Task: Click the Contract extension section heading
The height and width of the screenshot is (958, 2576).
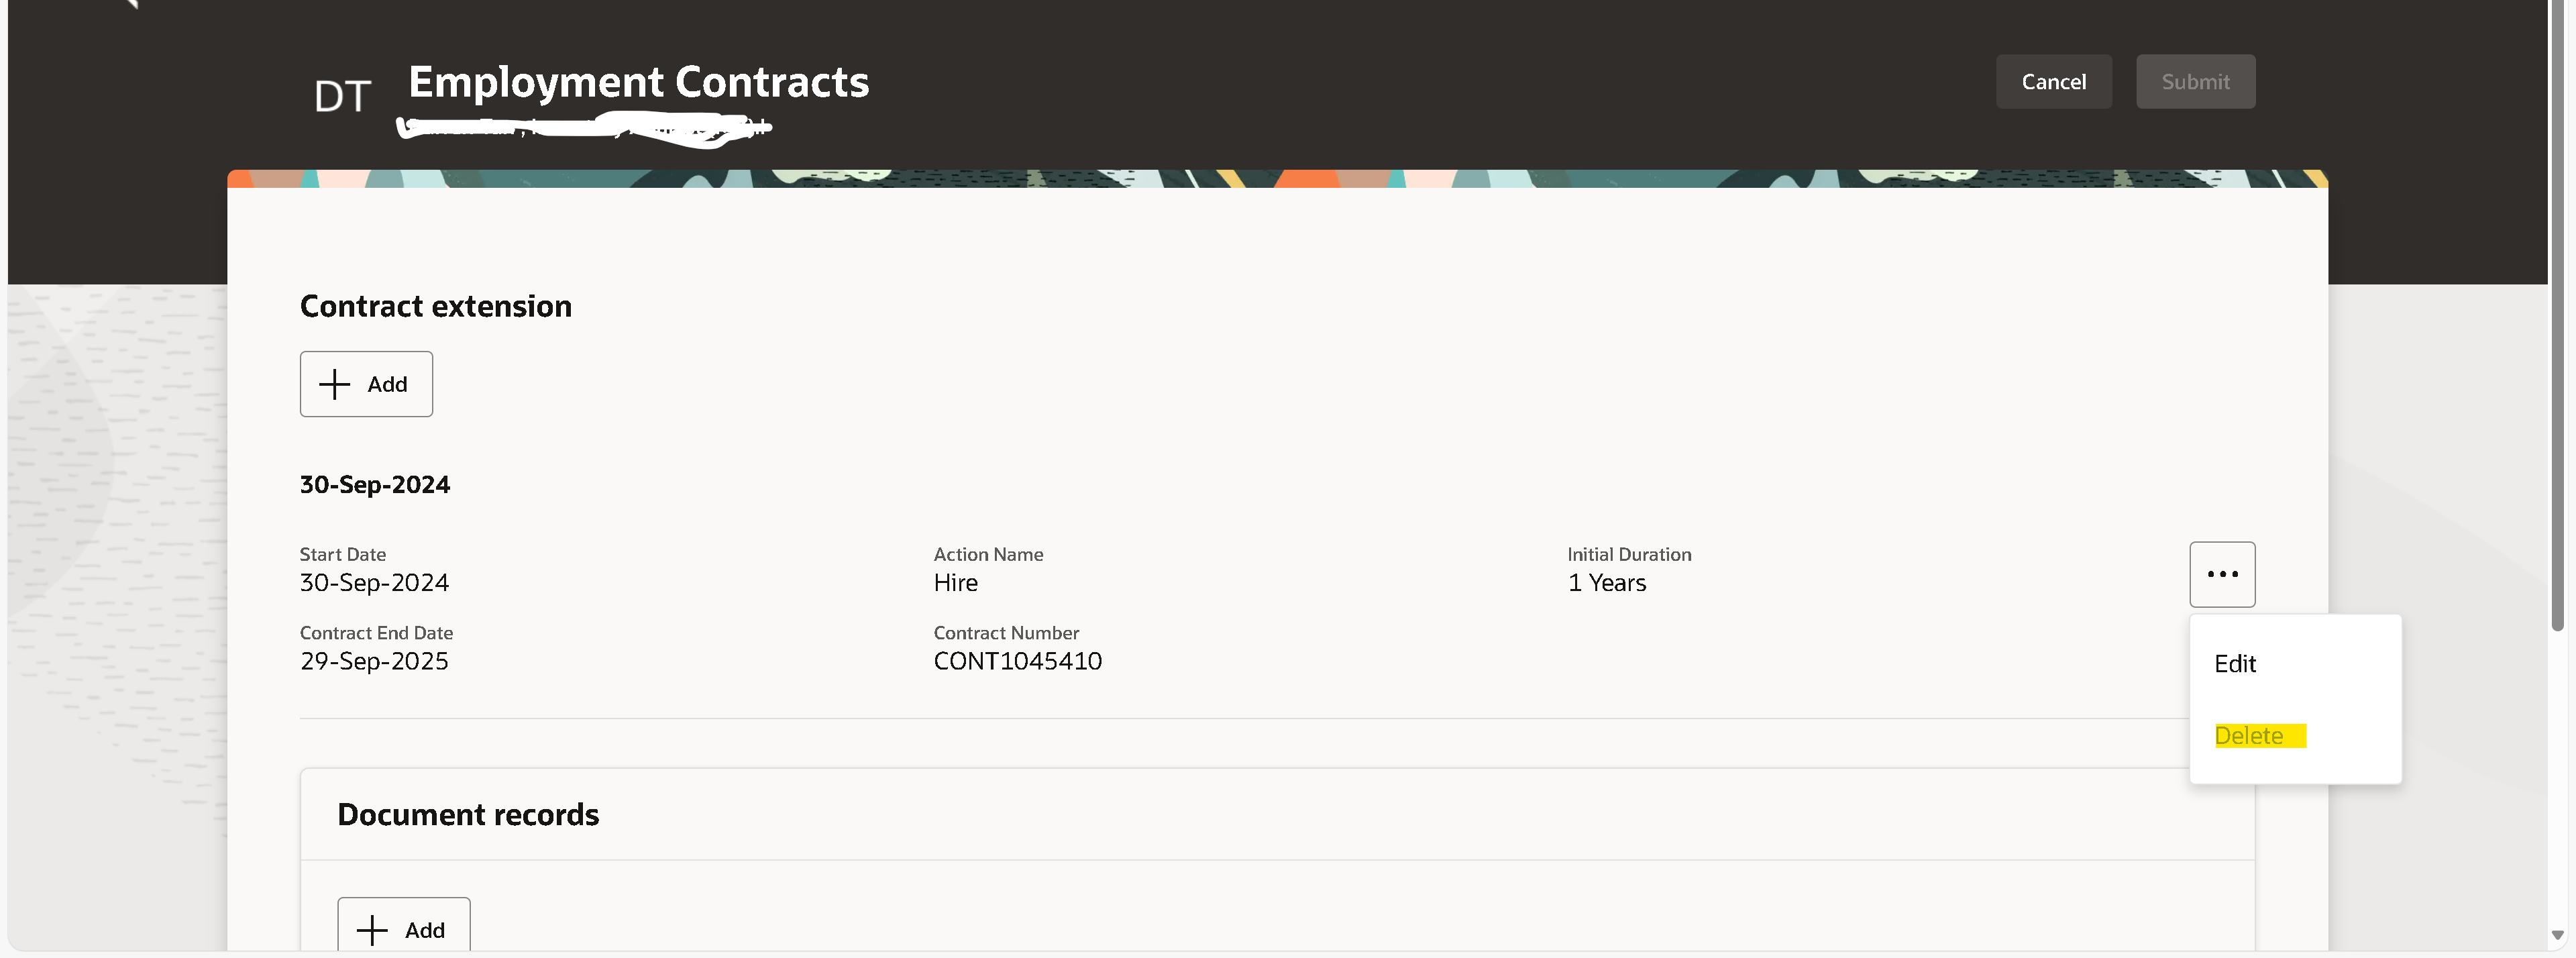Action: (x=435, y=306)
